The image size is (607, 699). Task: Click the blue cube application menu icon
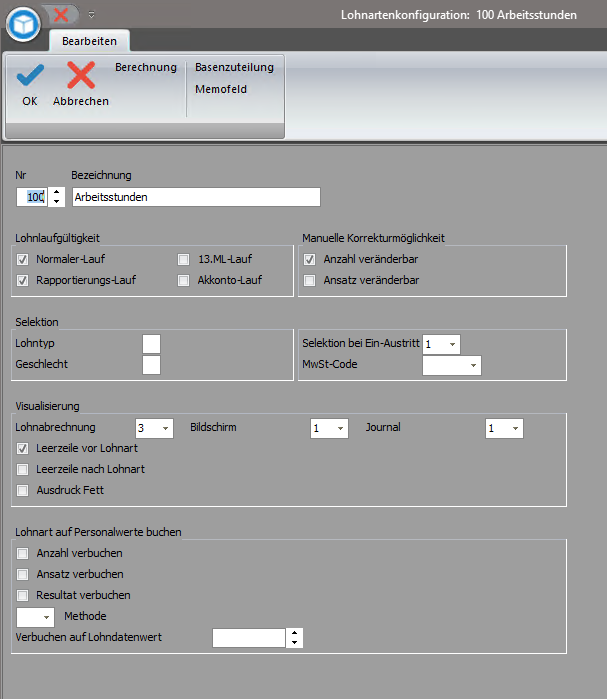pyautogui.click(x=23, y=25)
